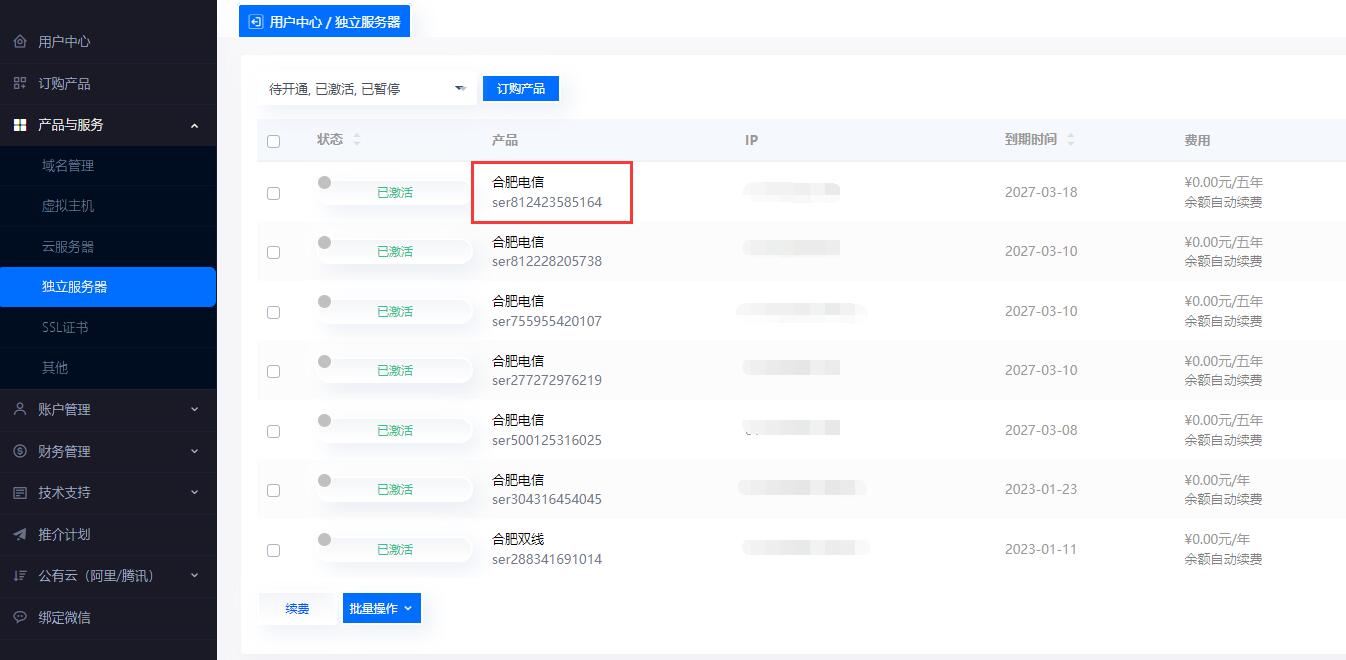
Task: Switch to 云服务器 in the sidebar
Action: tap(67, 246)
